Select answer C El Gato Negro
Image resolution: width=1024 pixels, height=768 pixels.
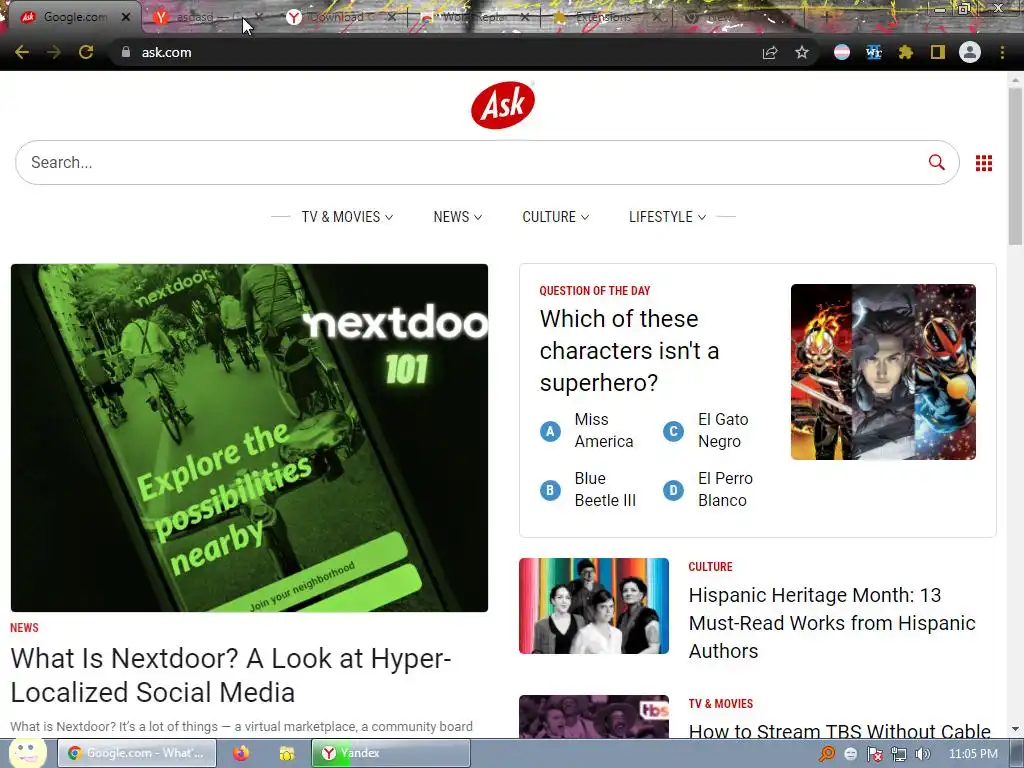706,430
